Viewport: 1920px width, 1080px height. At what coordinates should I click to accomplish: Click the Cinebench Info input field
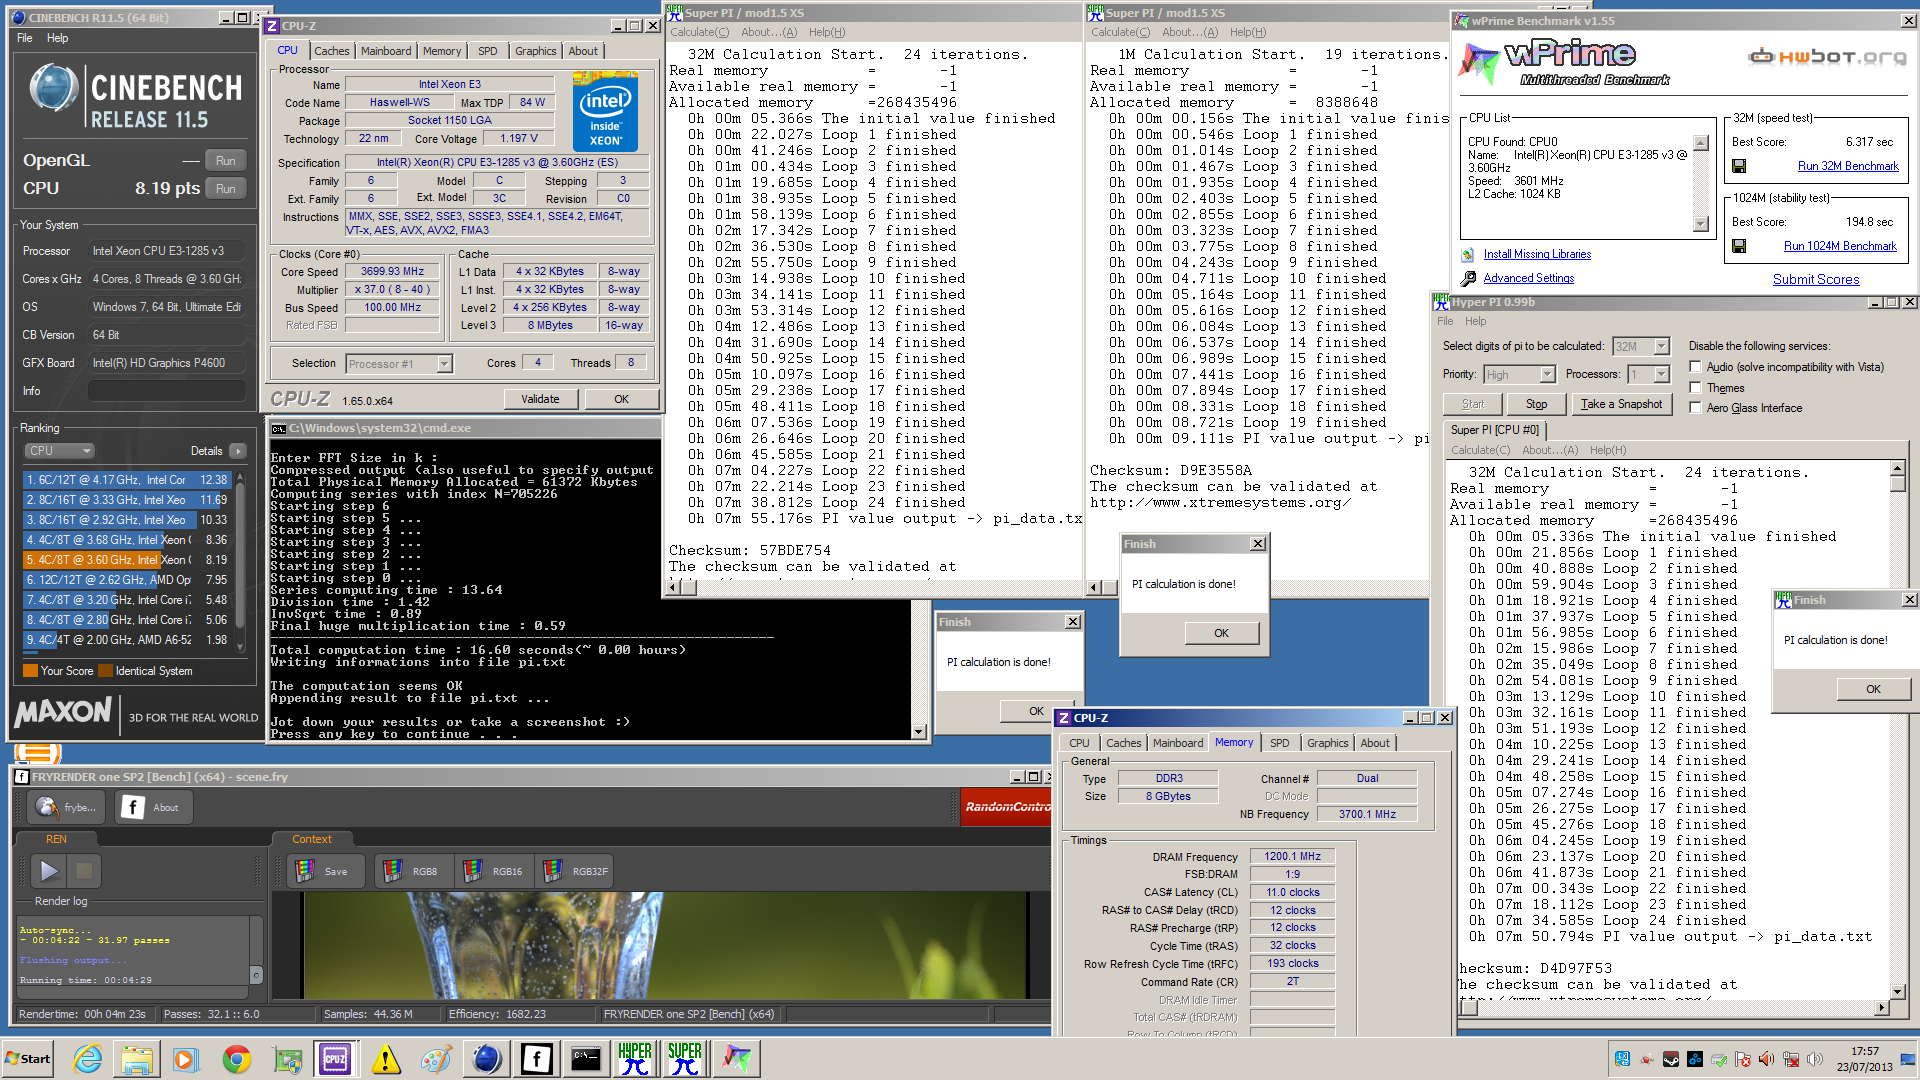pyautogui.click(x=168, y=391)
